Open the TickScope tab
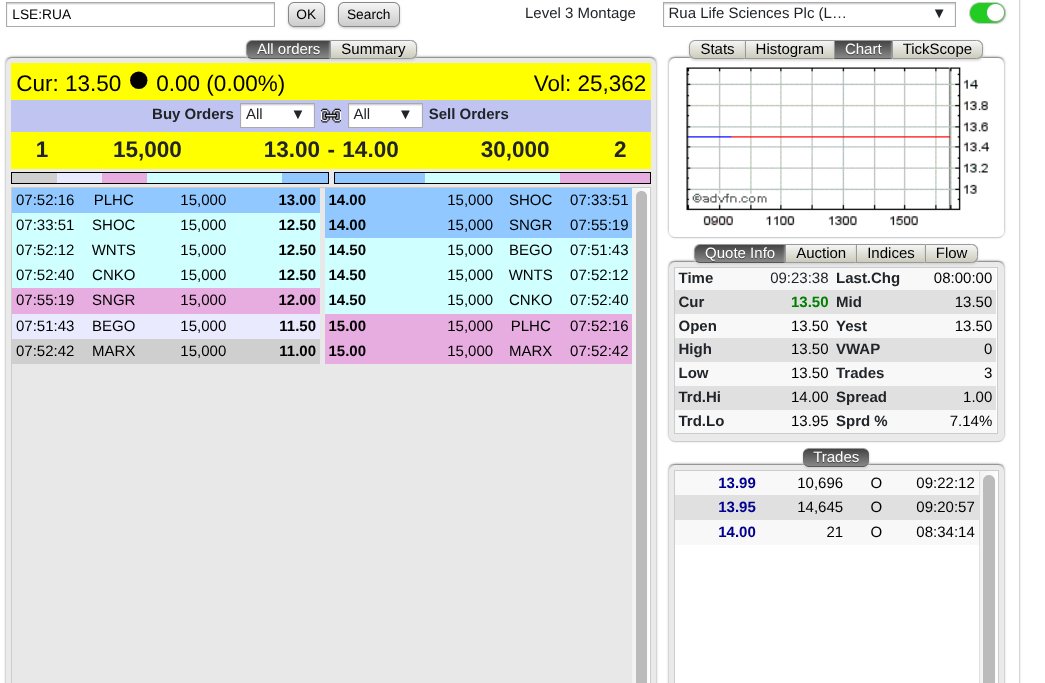Image resolution: width=1045 pixels, height=683 pixels. tap(937, 49)
